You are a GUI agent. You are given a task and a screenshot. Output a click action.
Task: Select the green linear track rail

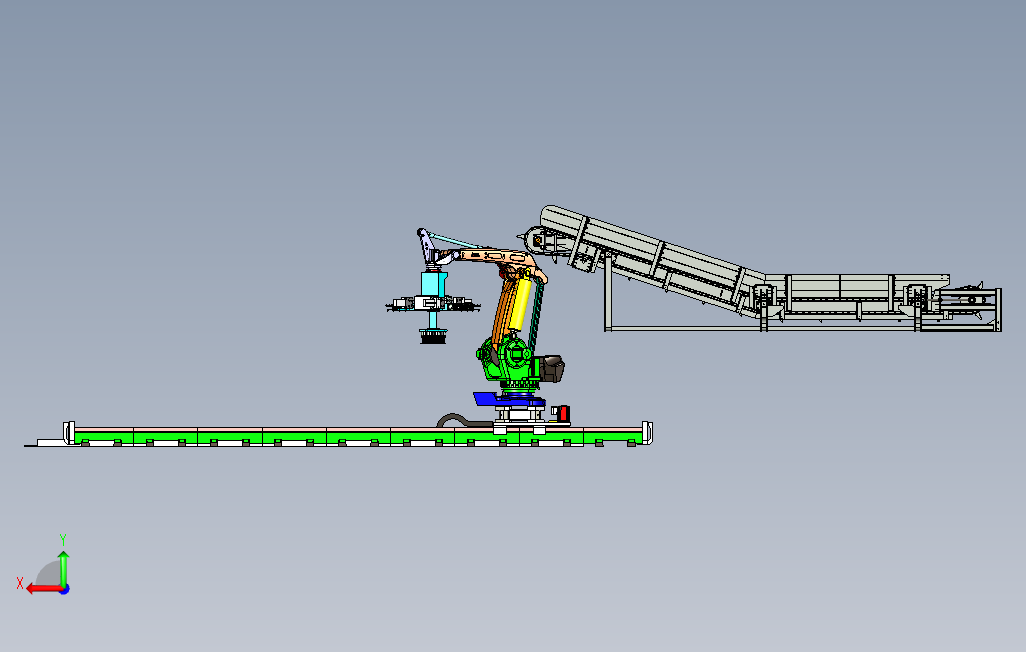click(x=359, y=437)
